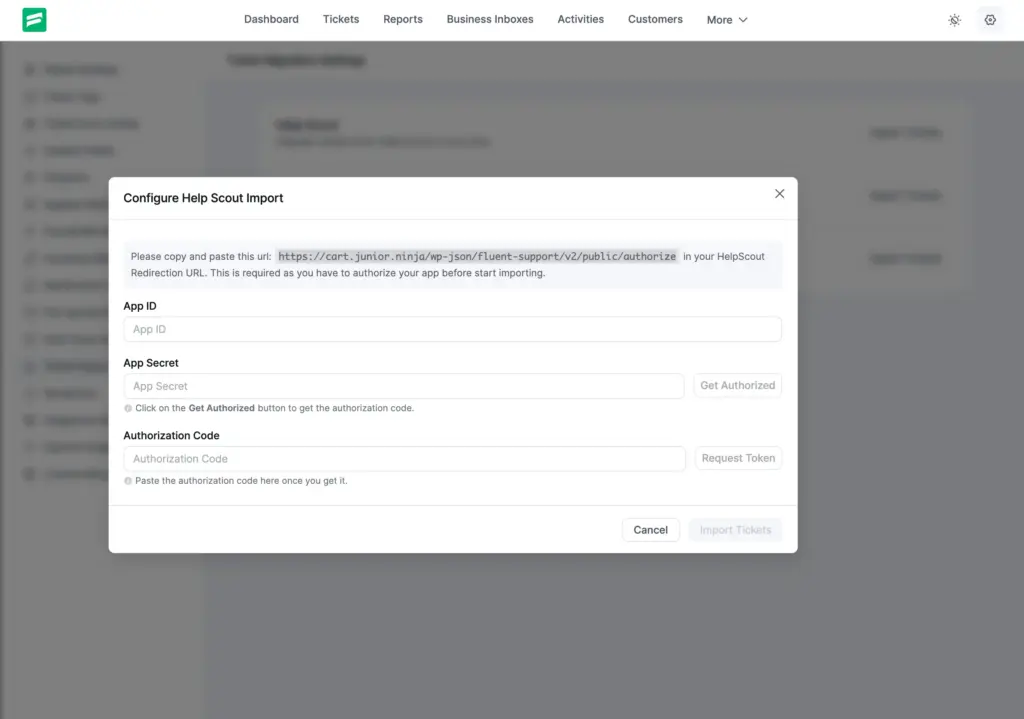Click the Request Token button
This screenshot has height=719, width=1024.
coord(738,458)
